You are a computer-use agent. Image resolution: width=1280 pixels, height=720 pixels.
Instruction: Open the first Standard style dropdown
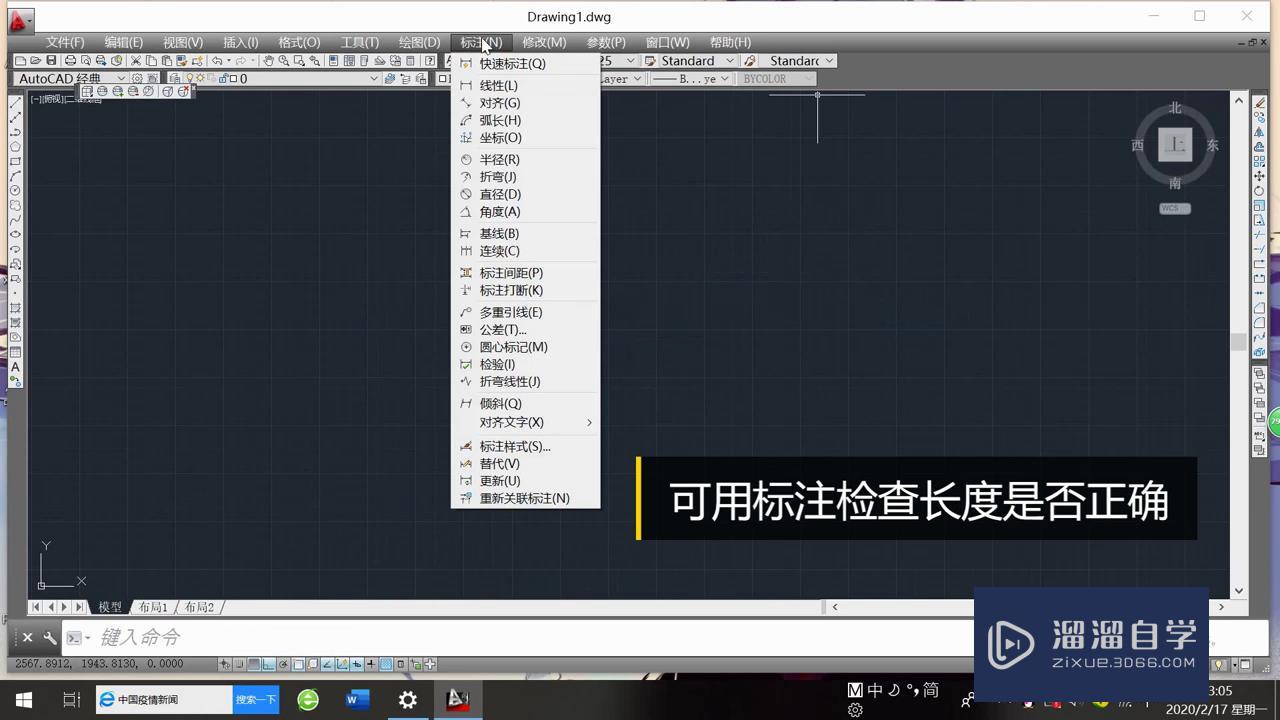tap(729, 61)
